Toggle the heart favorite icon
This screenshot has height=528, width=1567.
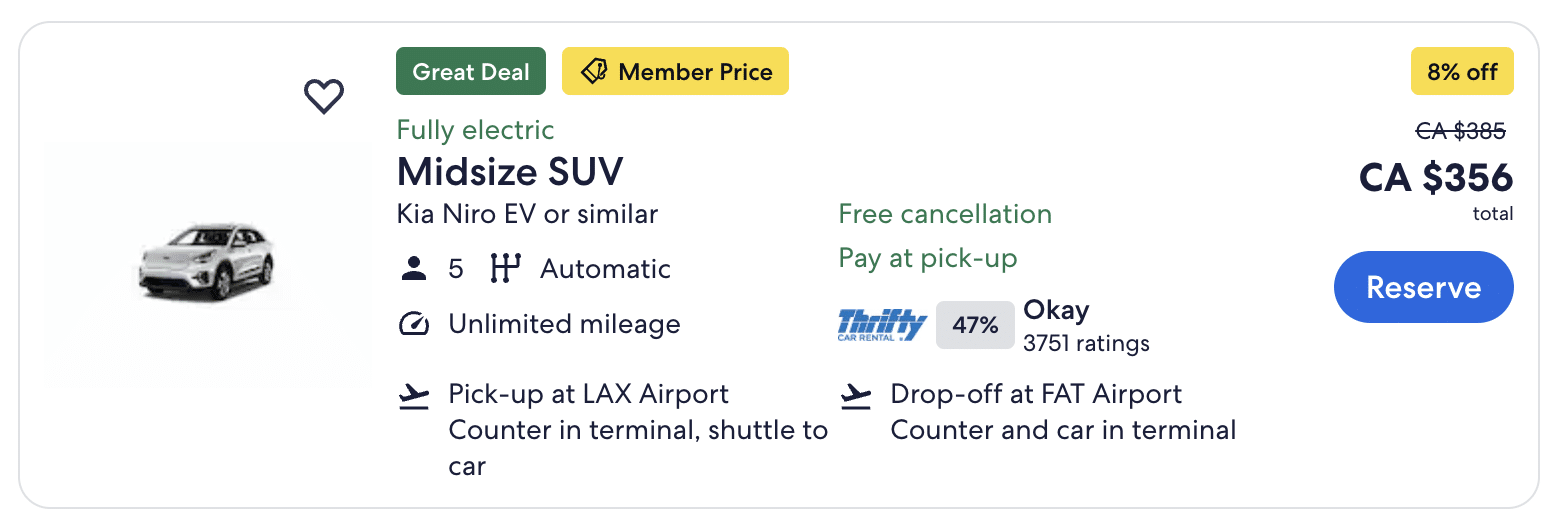point(323,96)
